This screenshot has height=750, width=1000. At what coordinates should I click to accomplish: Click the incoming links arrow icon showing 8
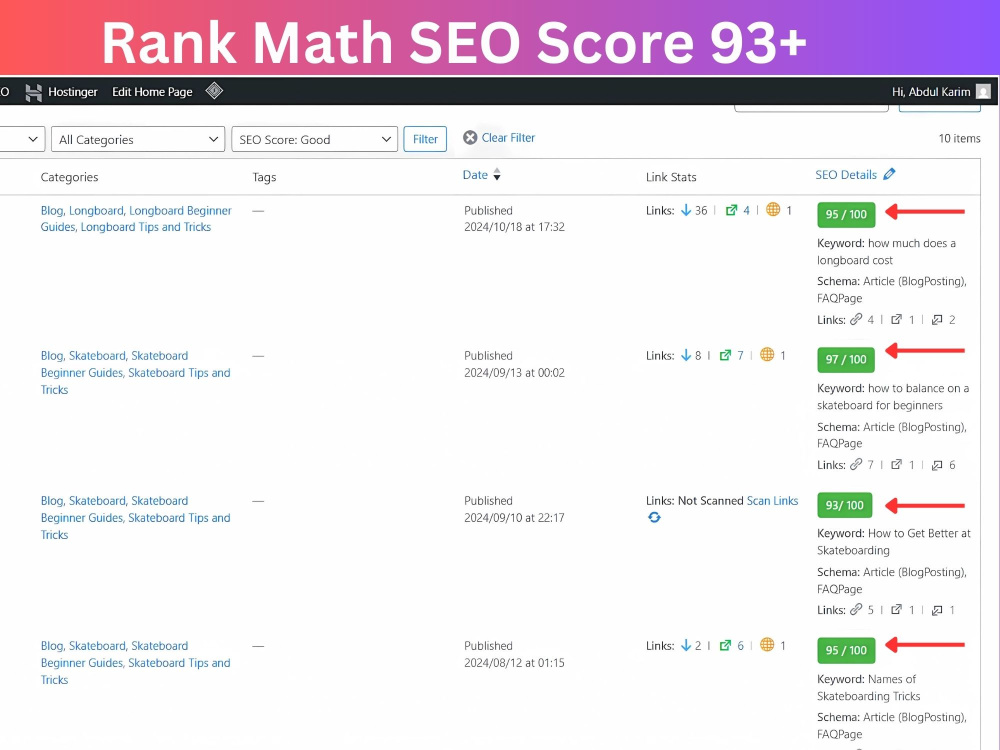(x=686, y=355)
